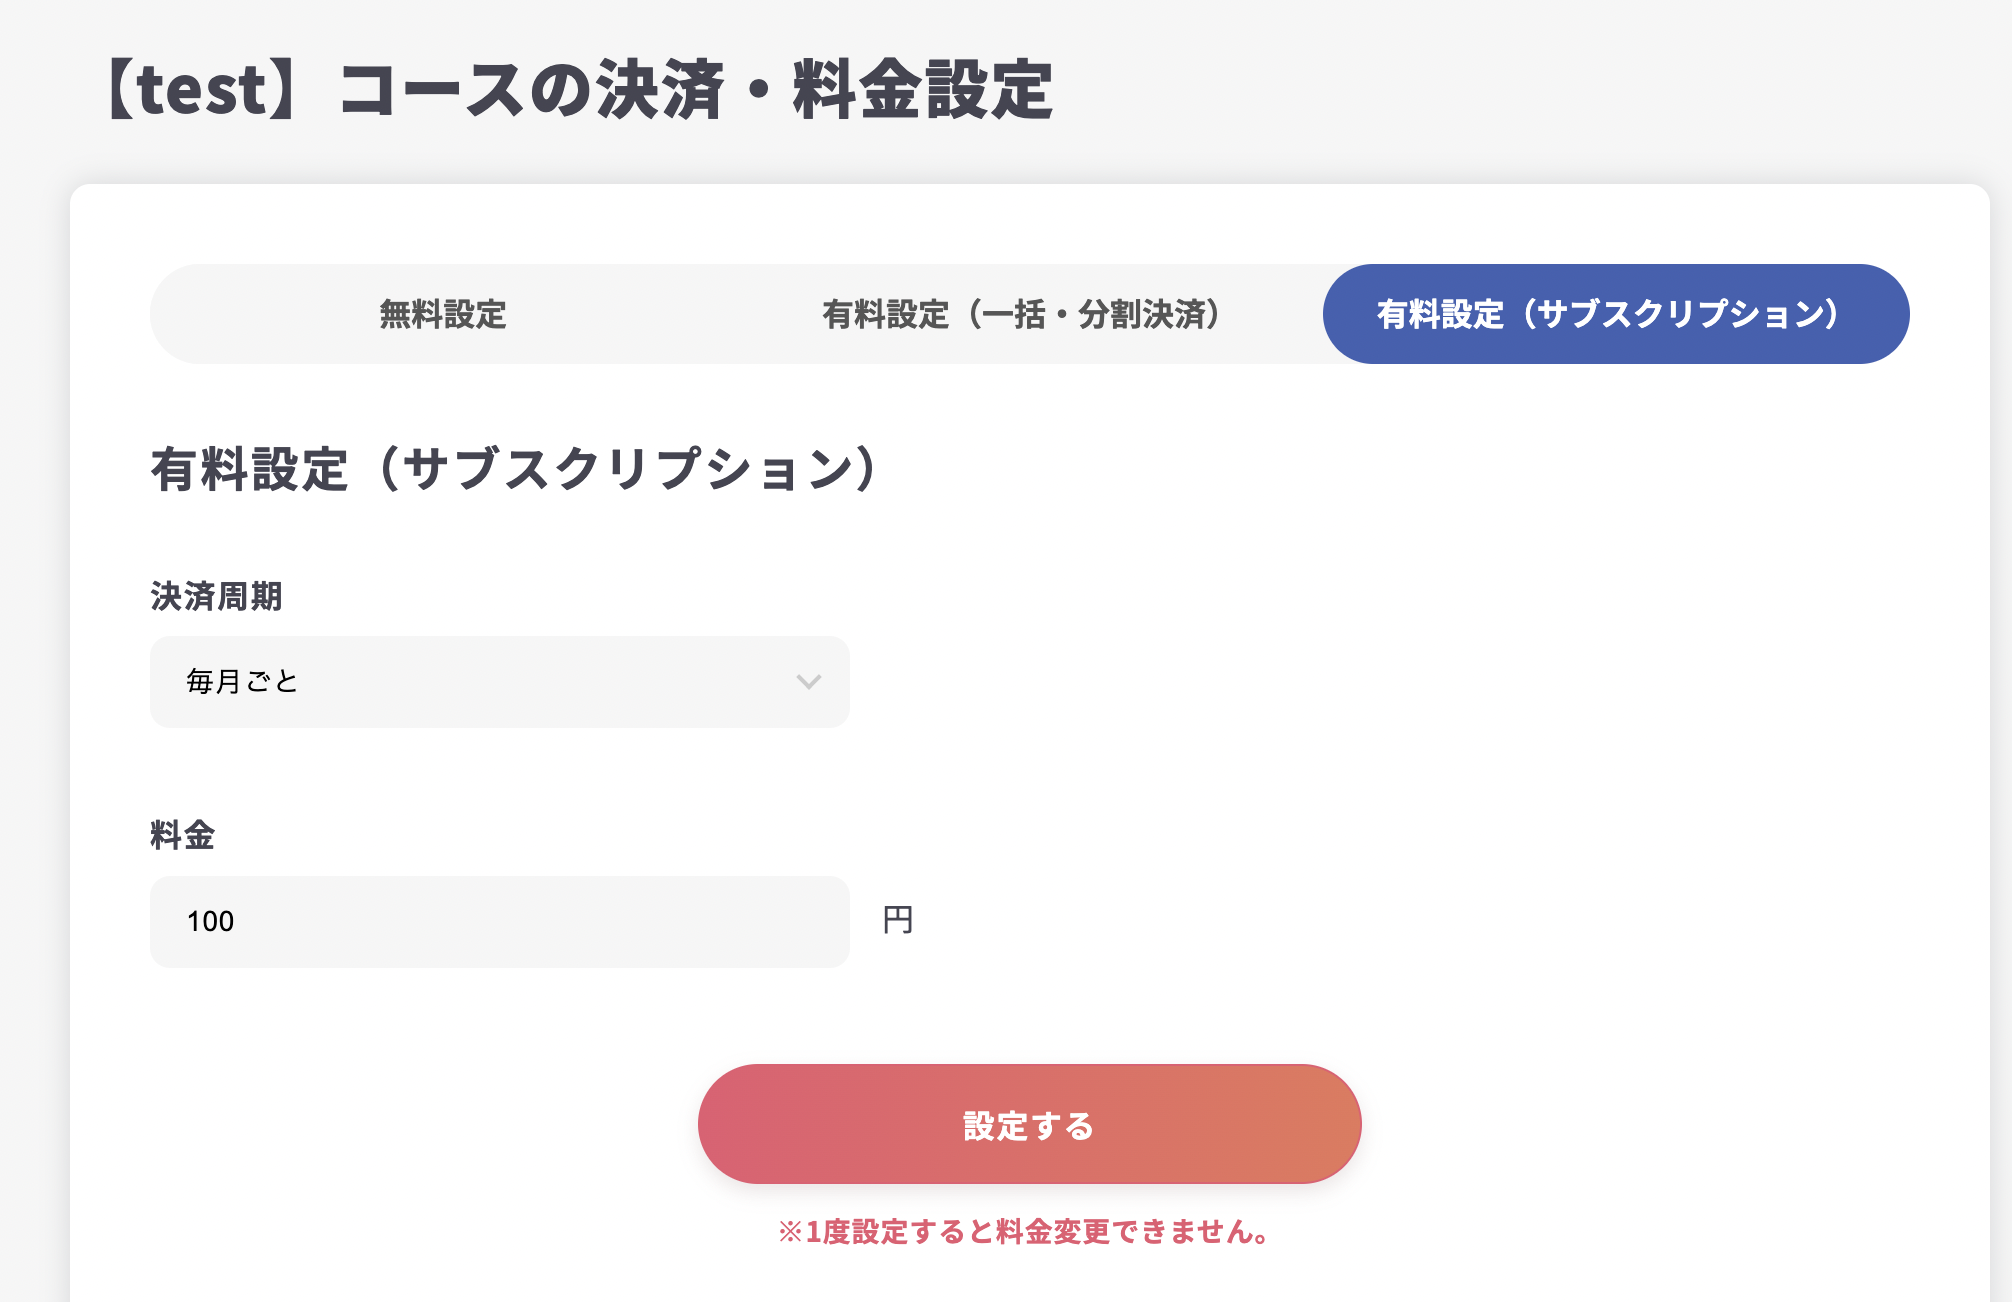Switch to the 無料設定 tab
The height and width of the screenshot is (1302, 2012).
[x=443, y=314]
